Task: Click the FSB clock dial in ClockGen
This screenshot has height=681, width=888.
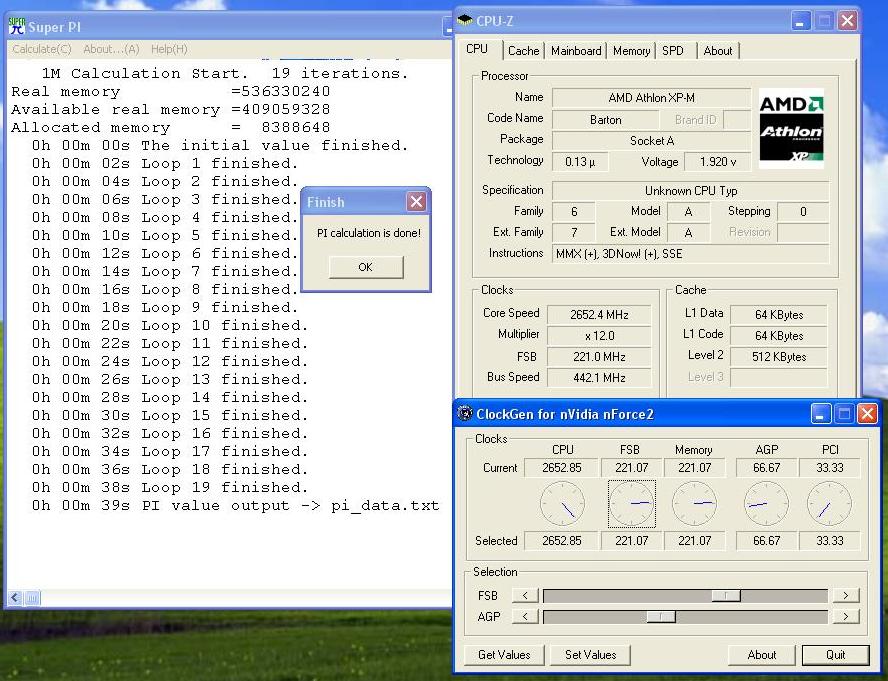Action: point(631,503)
